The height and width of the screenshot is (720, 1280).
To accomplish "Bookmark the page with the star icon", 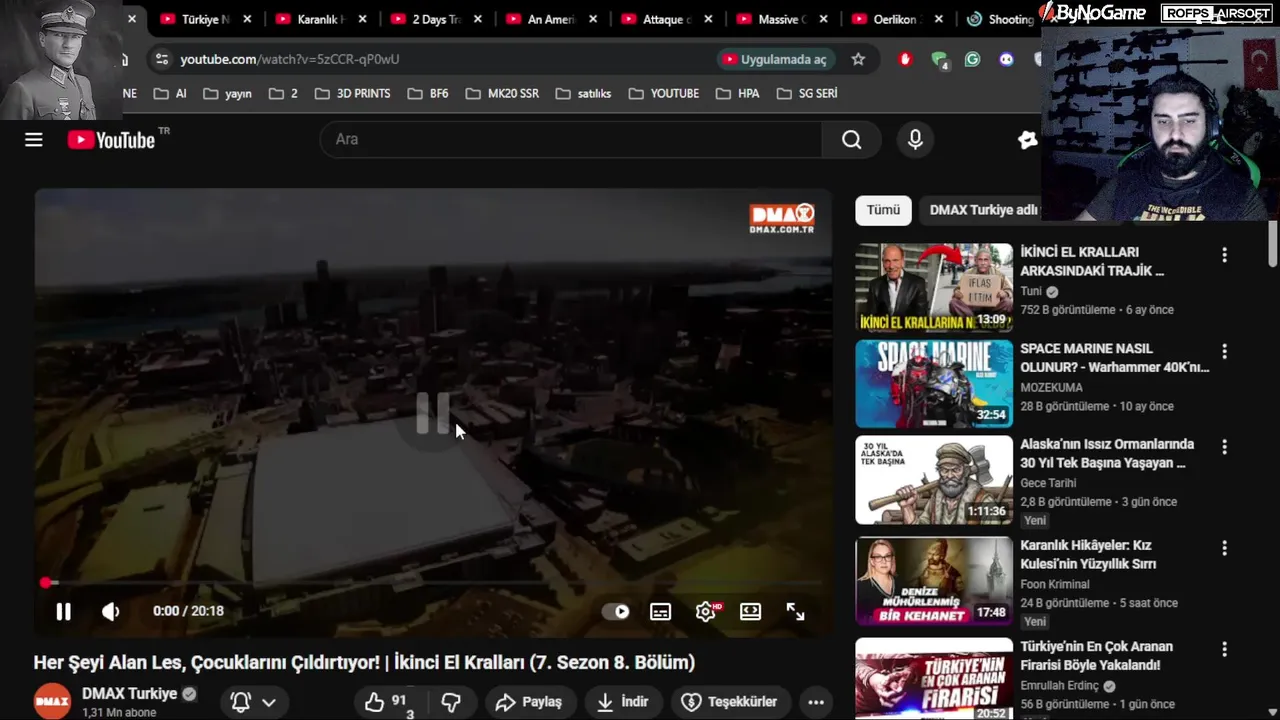I will pyautogui.click(x=858, y=59).
